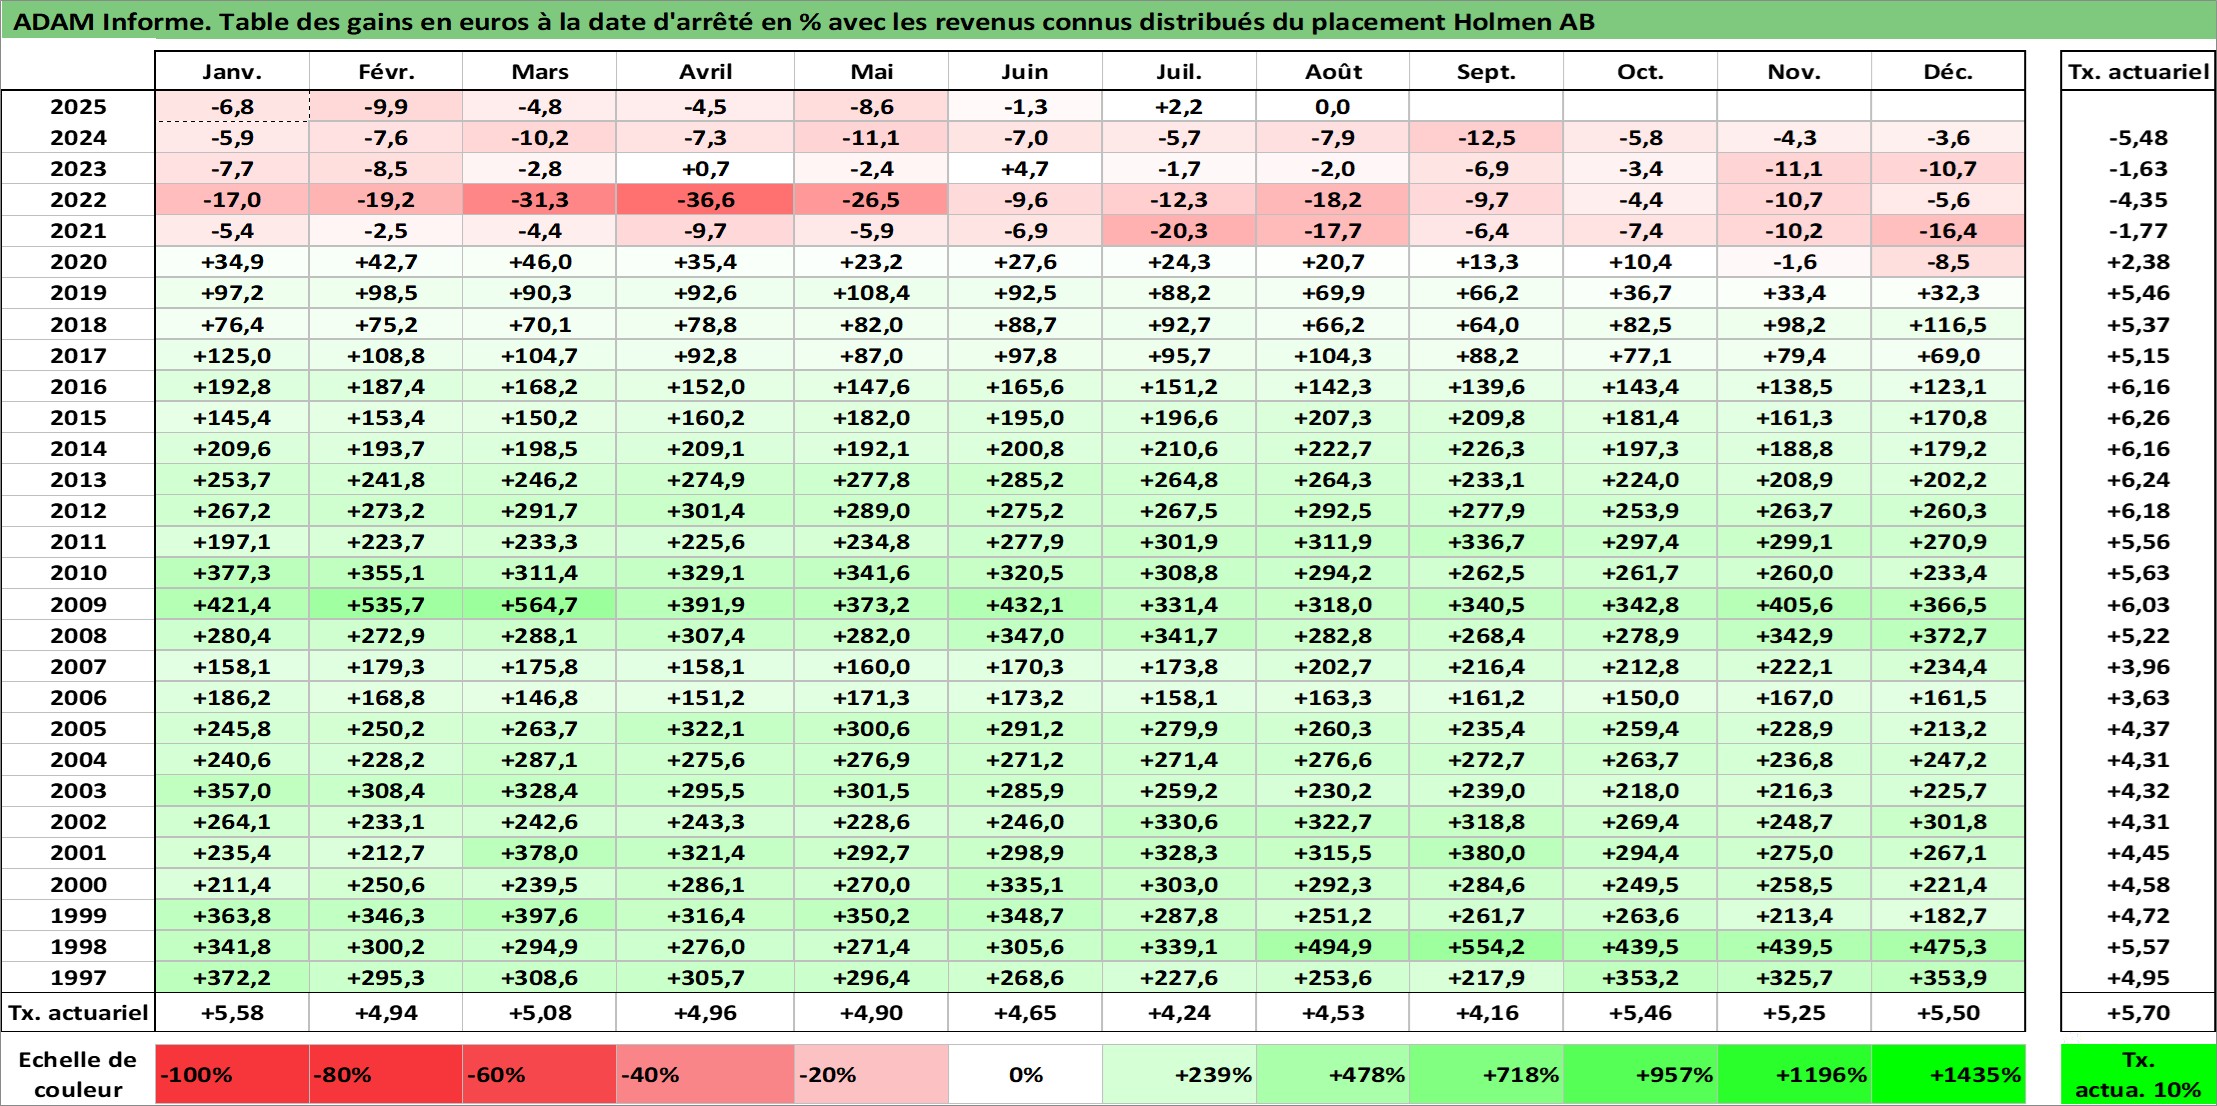Select the +3,63 actuarial rate for 2006

point(2138,698)
